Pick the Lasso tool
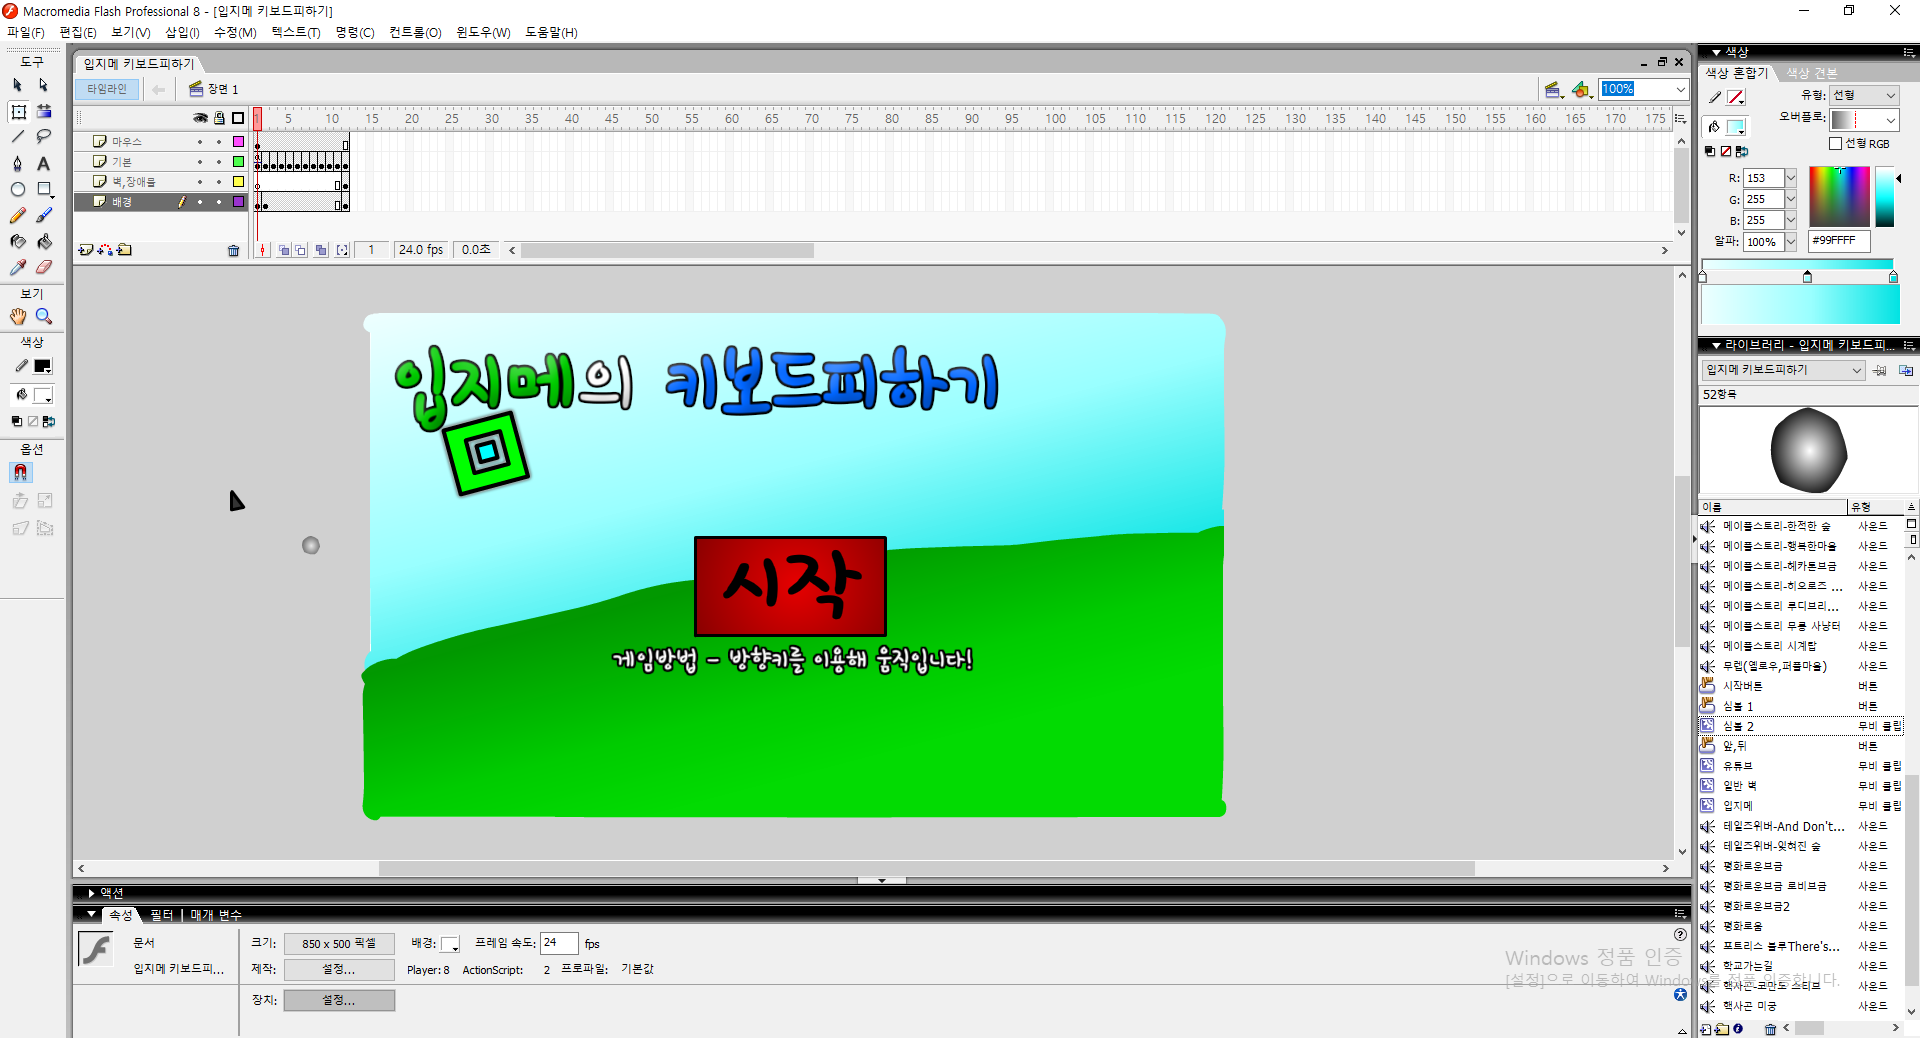 pyautogui.click(x=44, y=137)
